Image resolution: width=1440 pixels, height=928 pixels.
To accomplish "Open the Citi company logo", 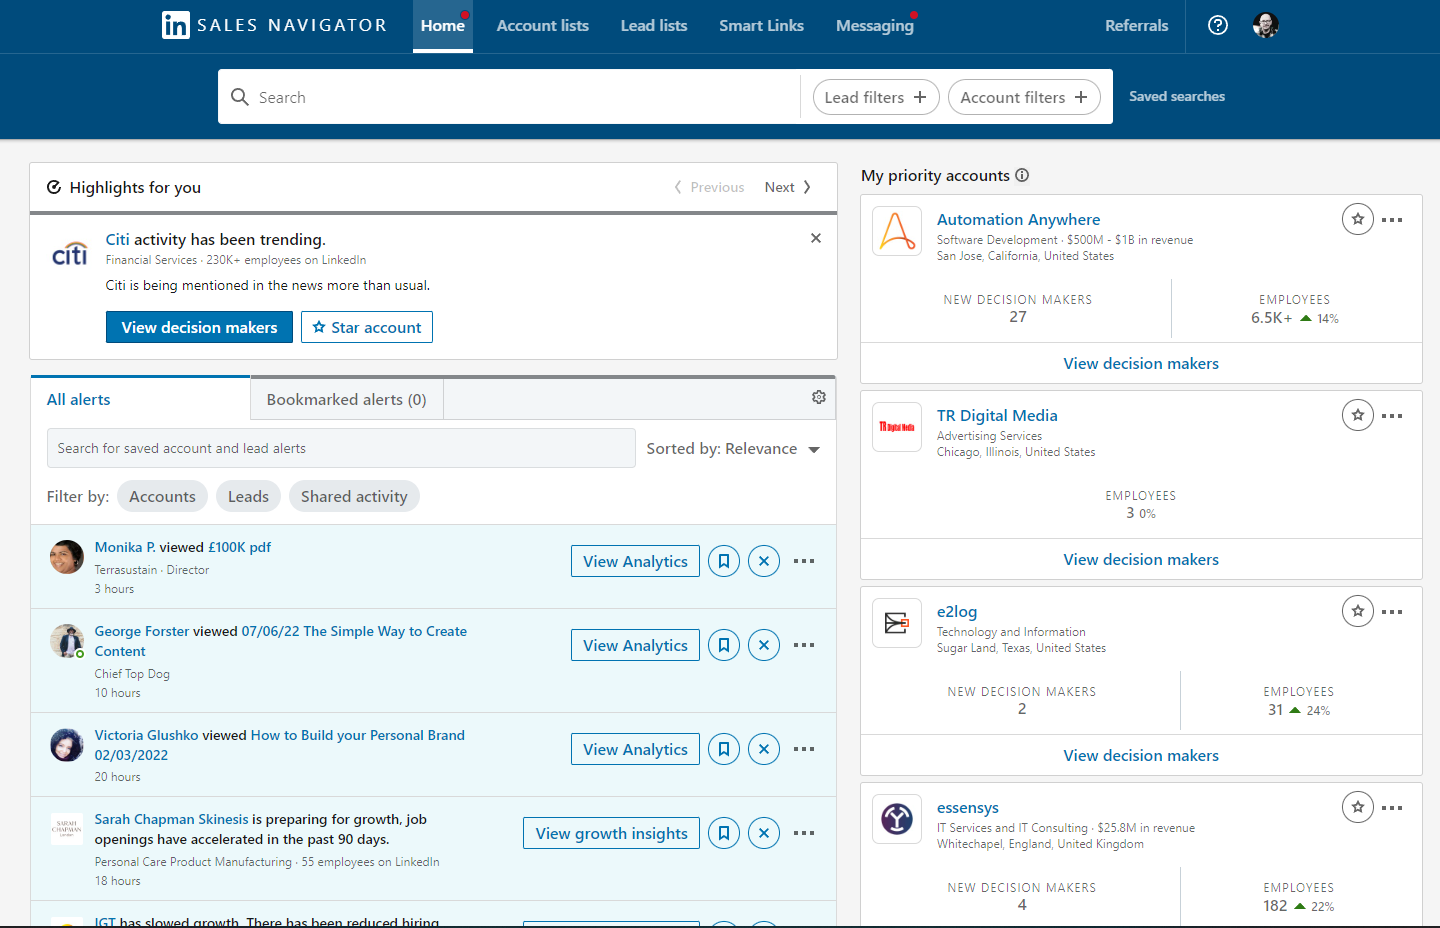I will (70, 254).
